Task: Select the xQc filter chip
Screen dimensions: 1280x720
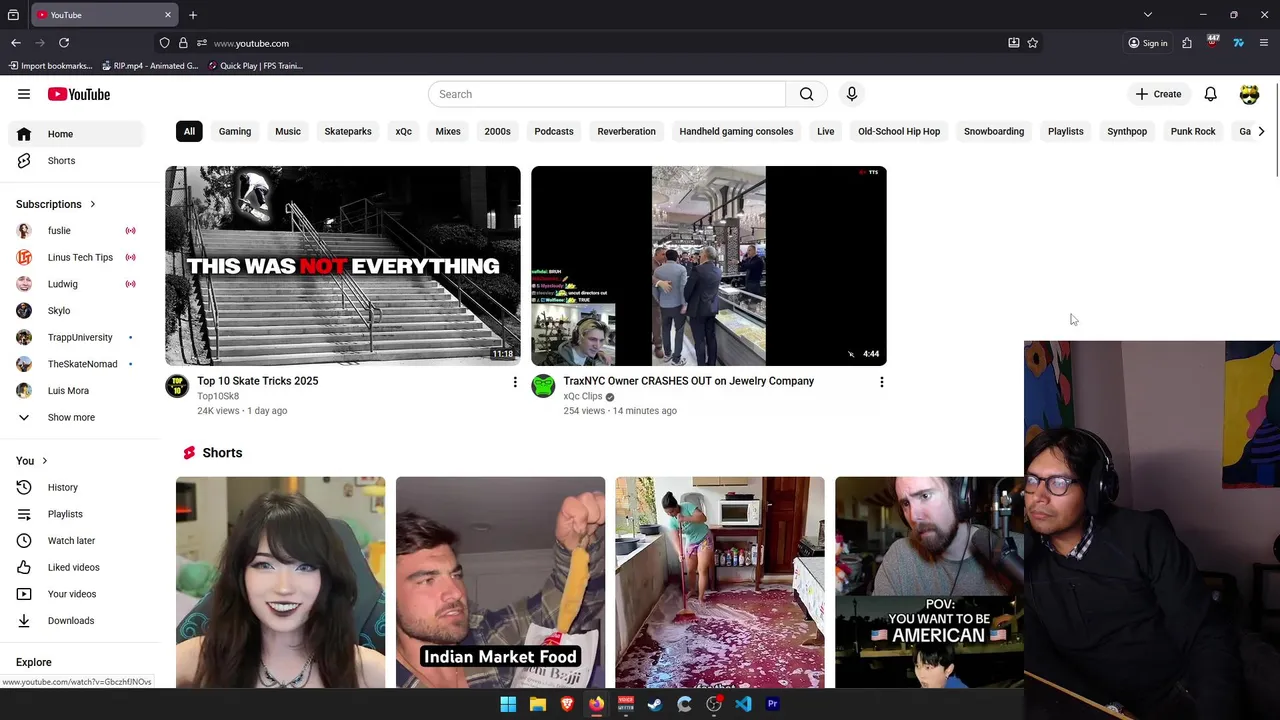Action: [x=403, y=131]
